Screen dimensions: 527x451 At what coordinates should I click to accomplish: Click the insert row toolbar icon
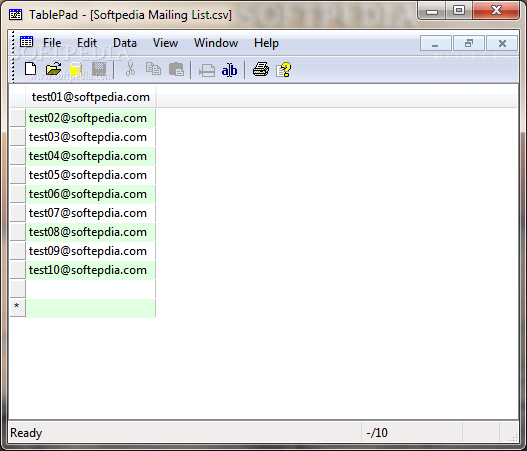tap(207, 70)
